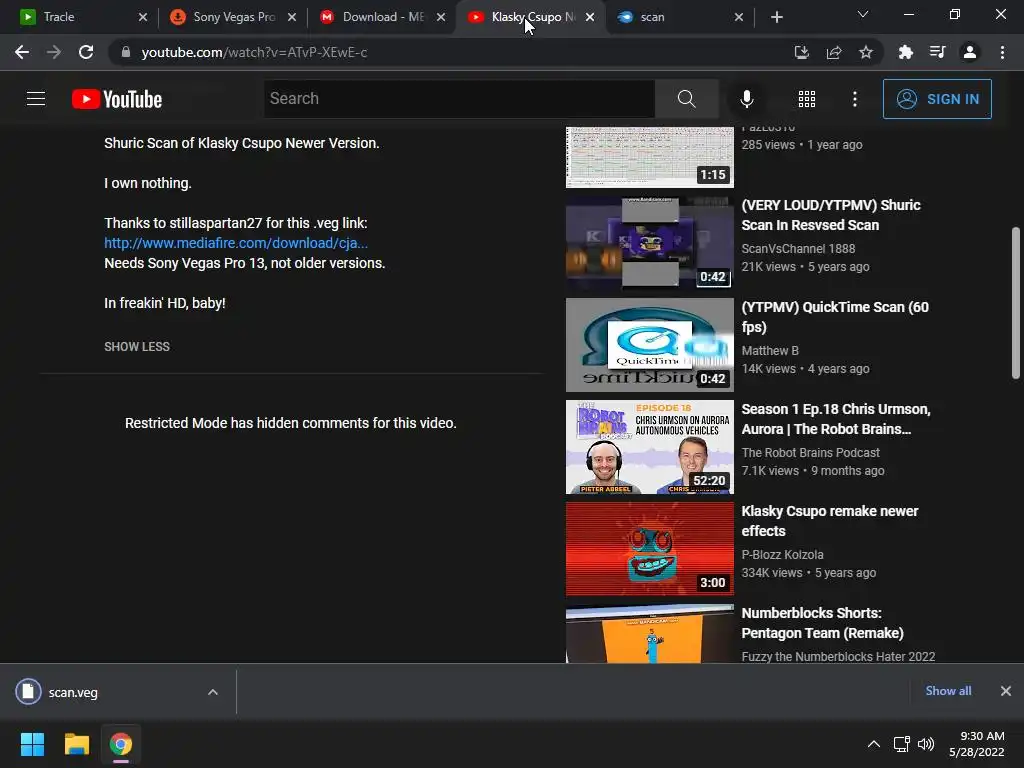This screenshot has width=1024, height=768.
Task: Click Show all downloads
Action: coord(948,691)
